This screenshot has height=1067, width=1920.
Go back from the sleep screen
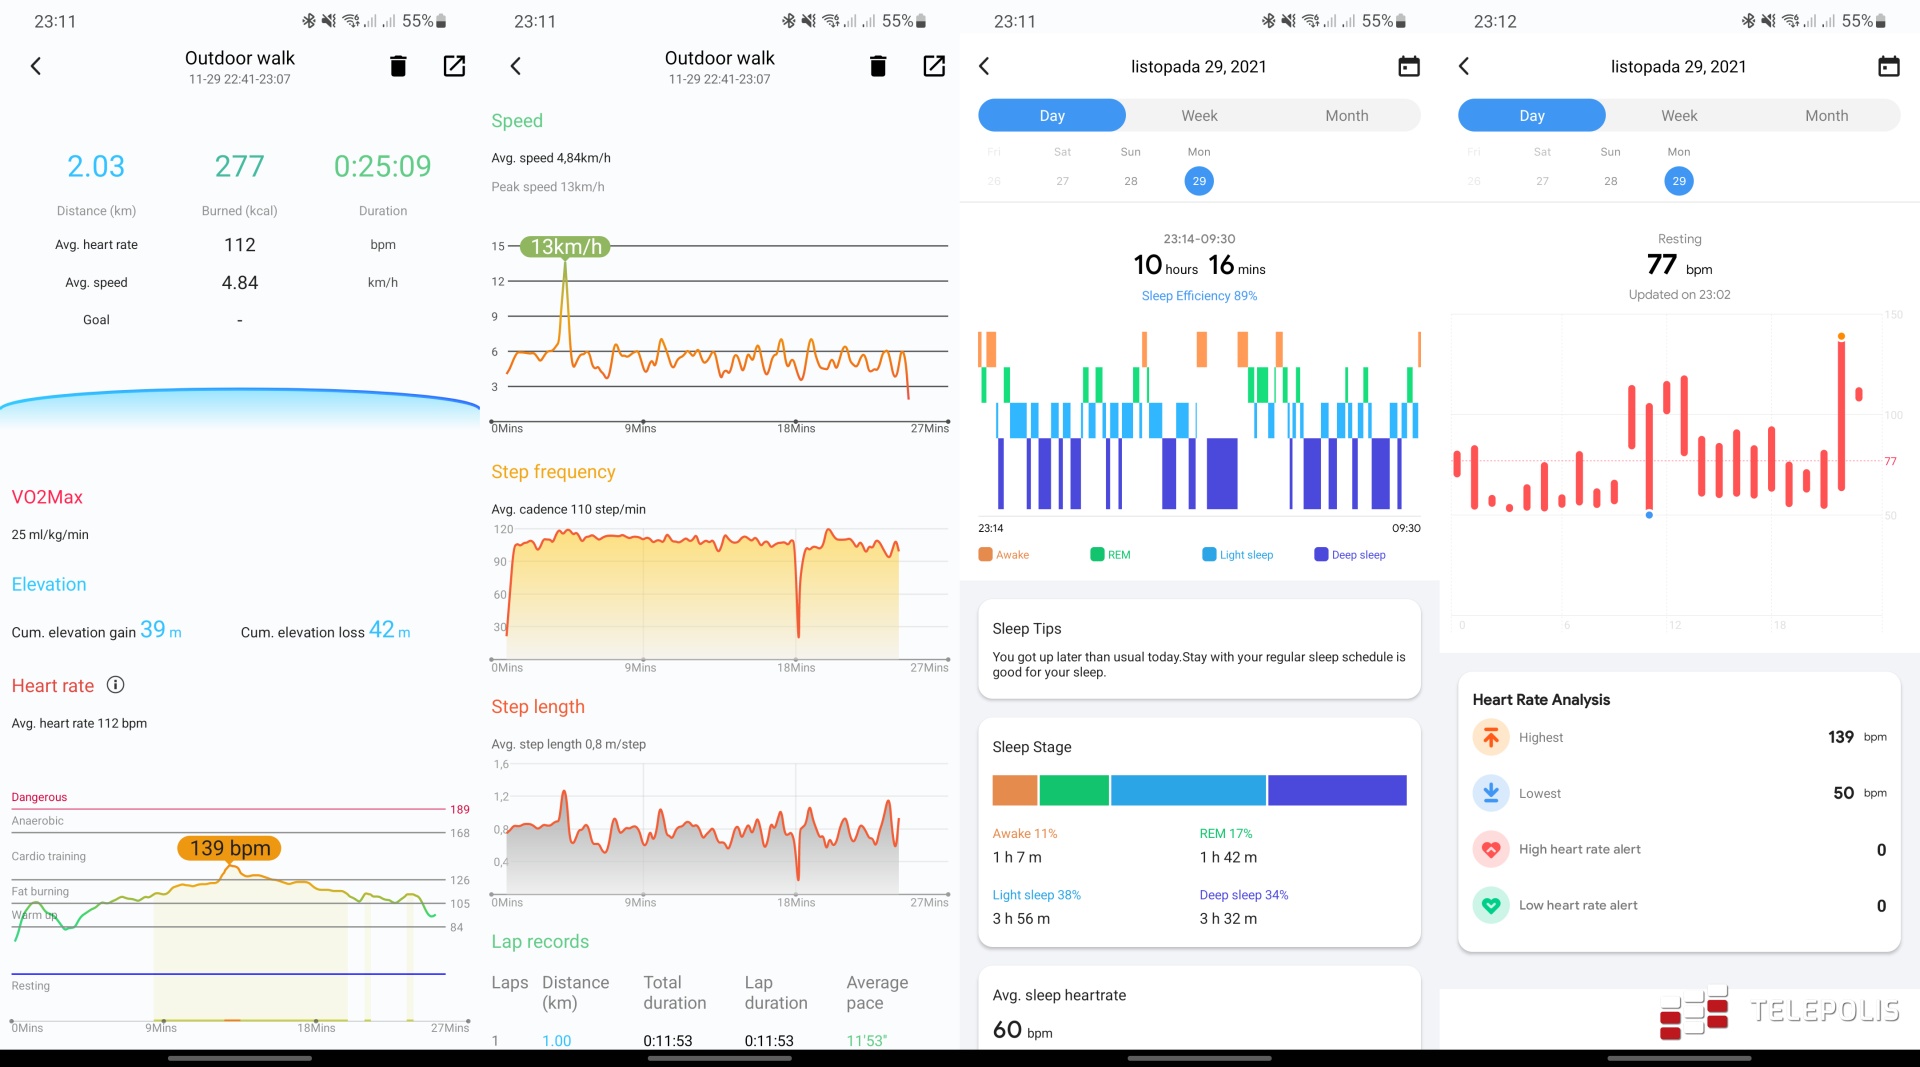coord(984,66)
